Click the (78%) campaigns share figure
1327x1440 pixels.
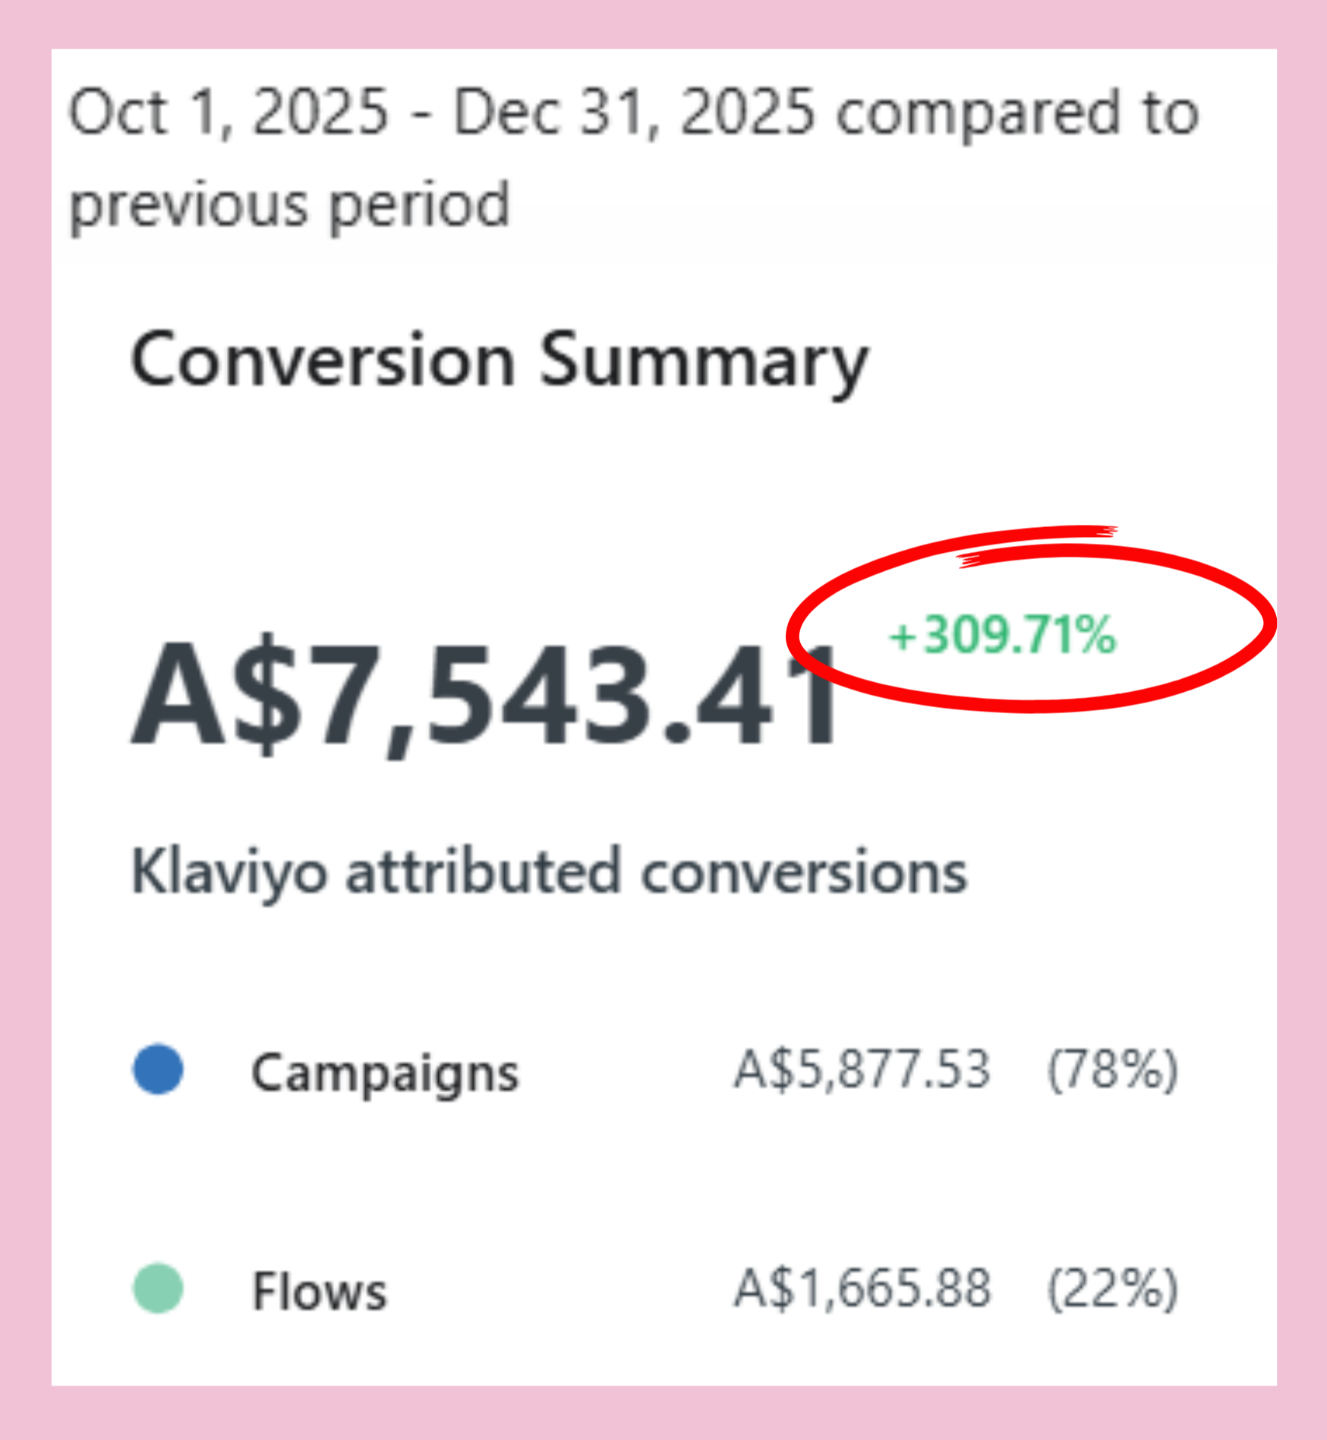click(1112, 1069)
